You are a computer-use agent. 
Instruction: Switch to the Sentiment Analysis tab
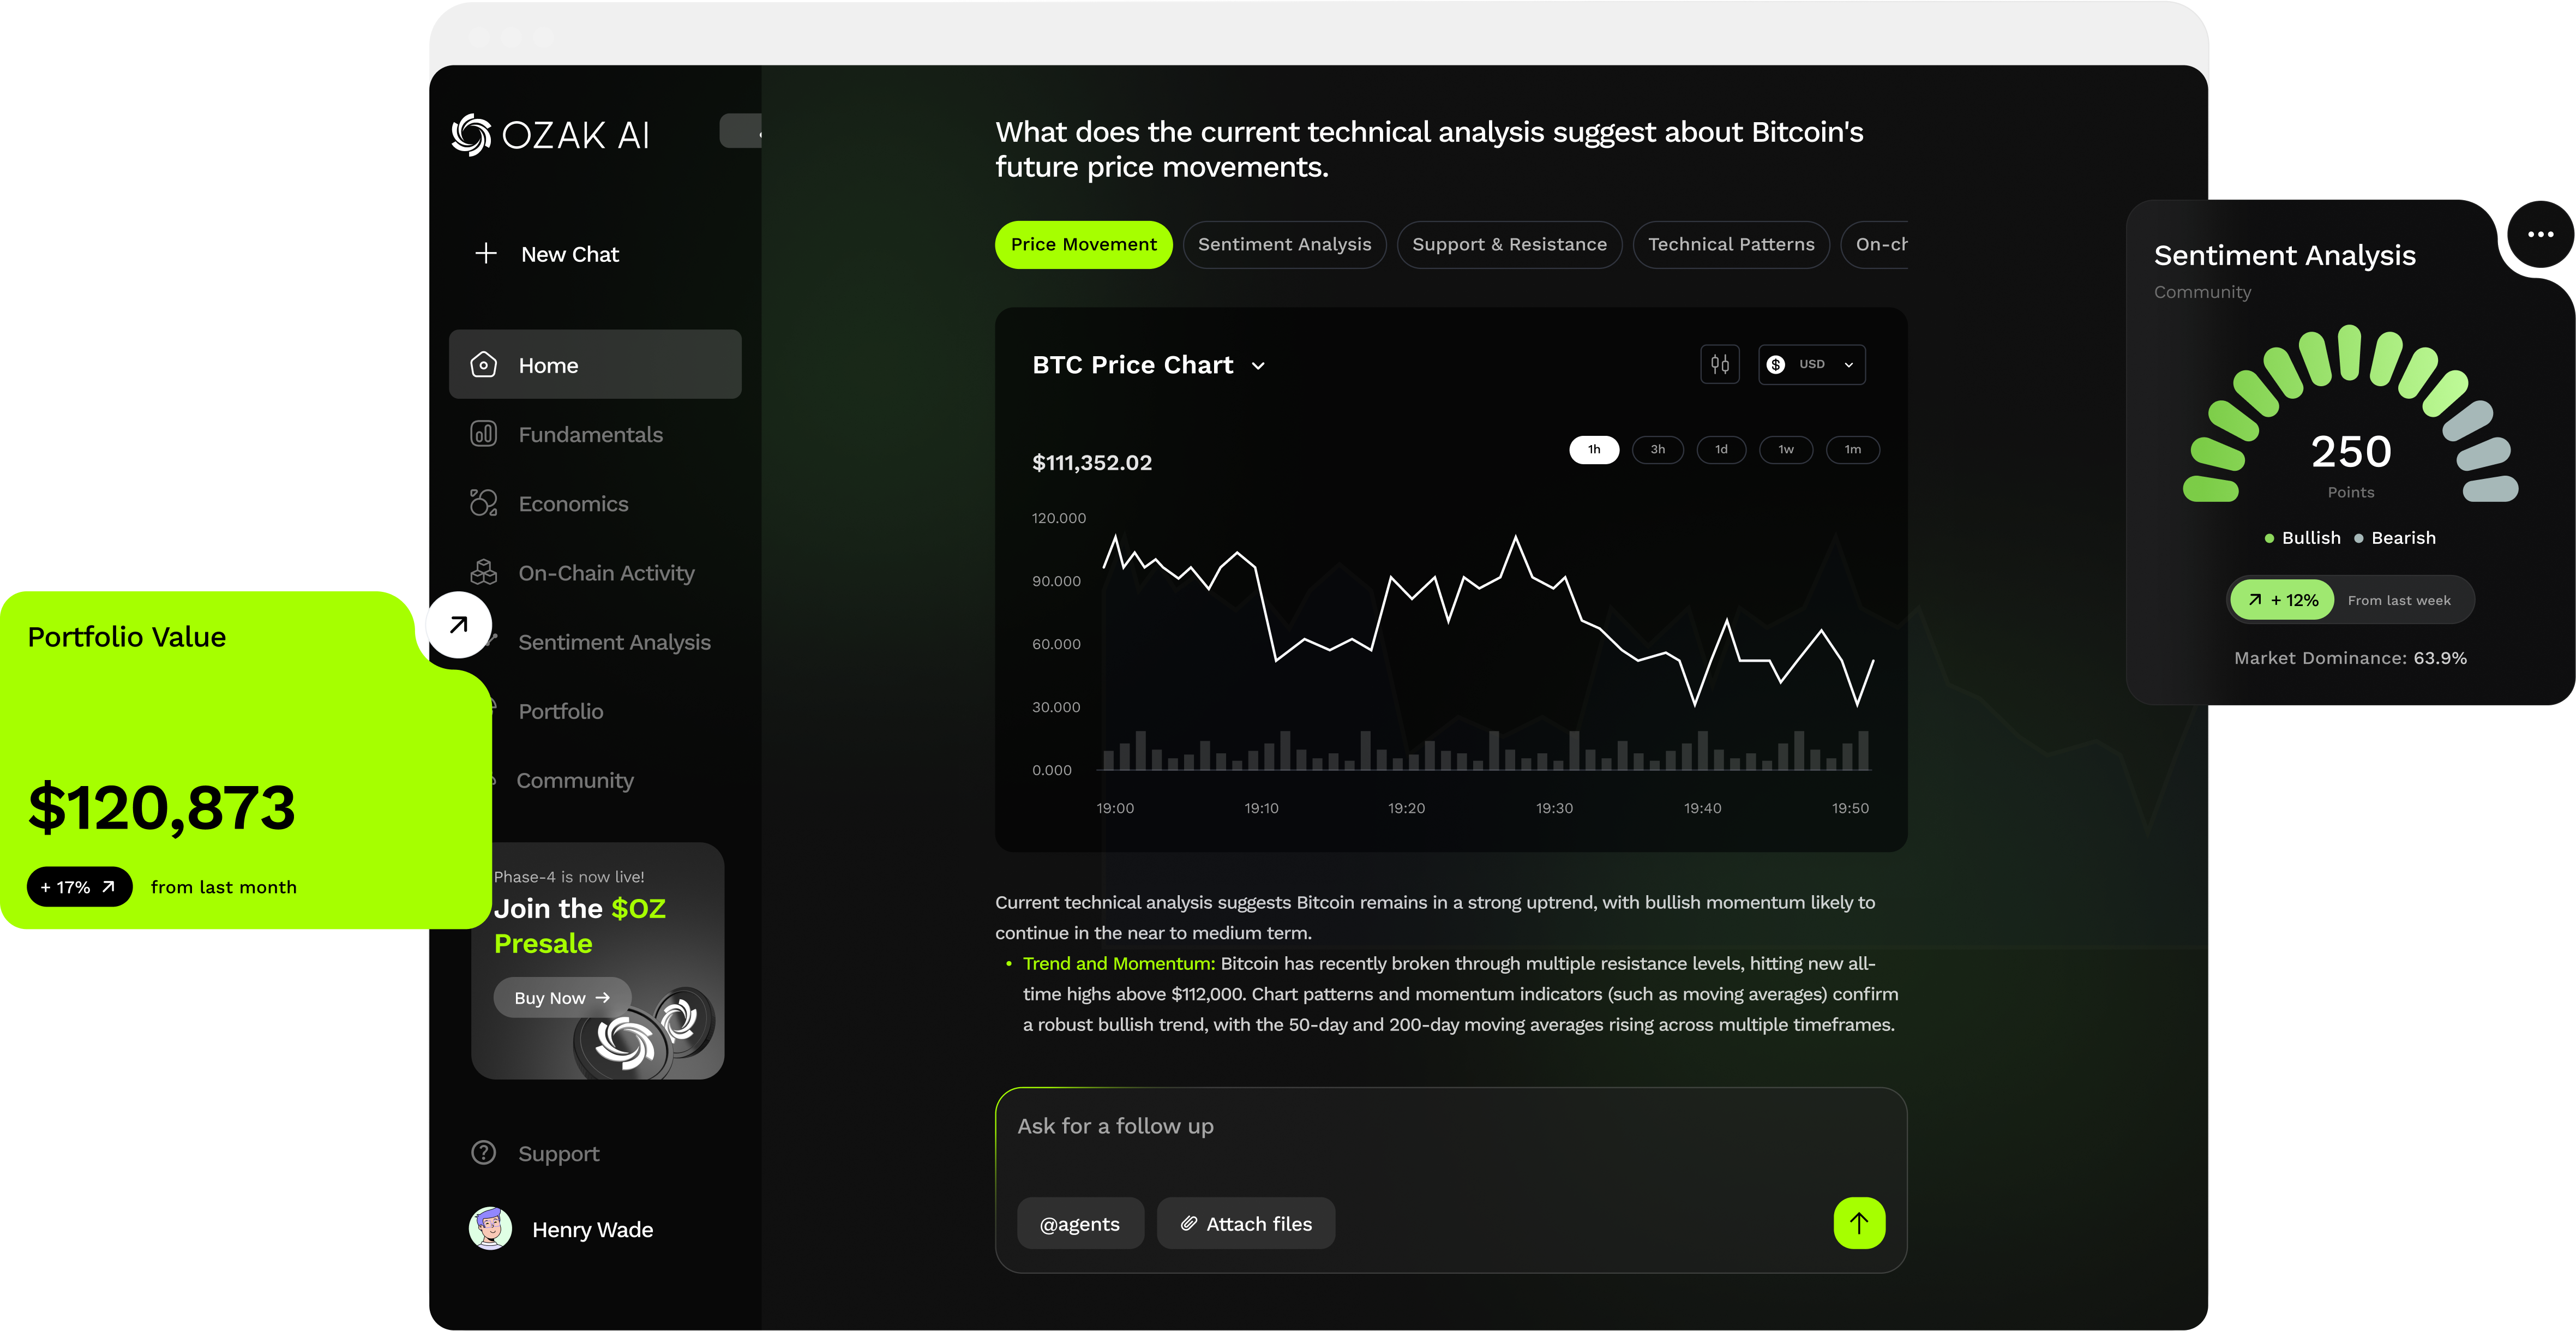1284,245
